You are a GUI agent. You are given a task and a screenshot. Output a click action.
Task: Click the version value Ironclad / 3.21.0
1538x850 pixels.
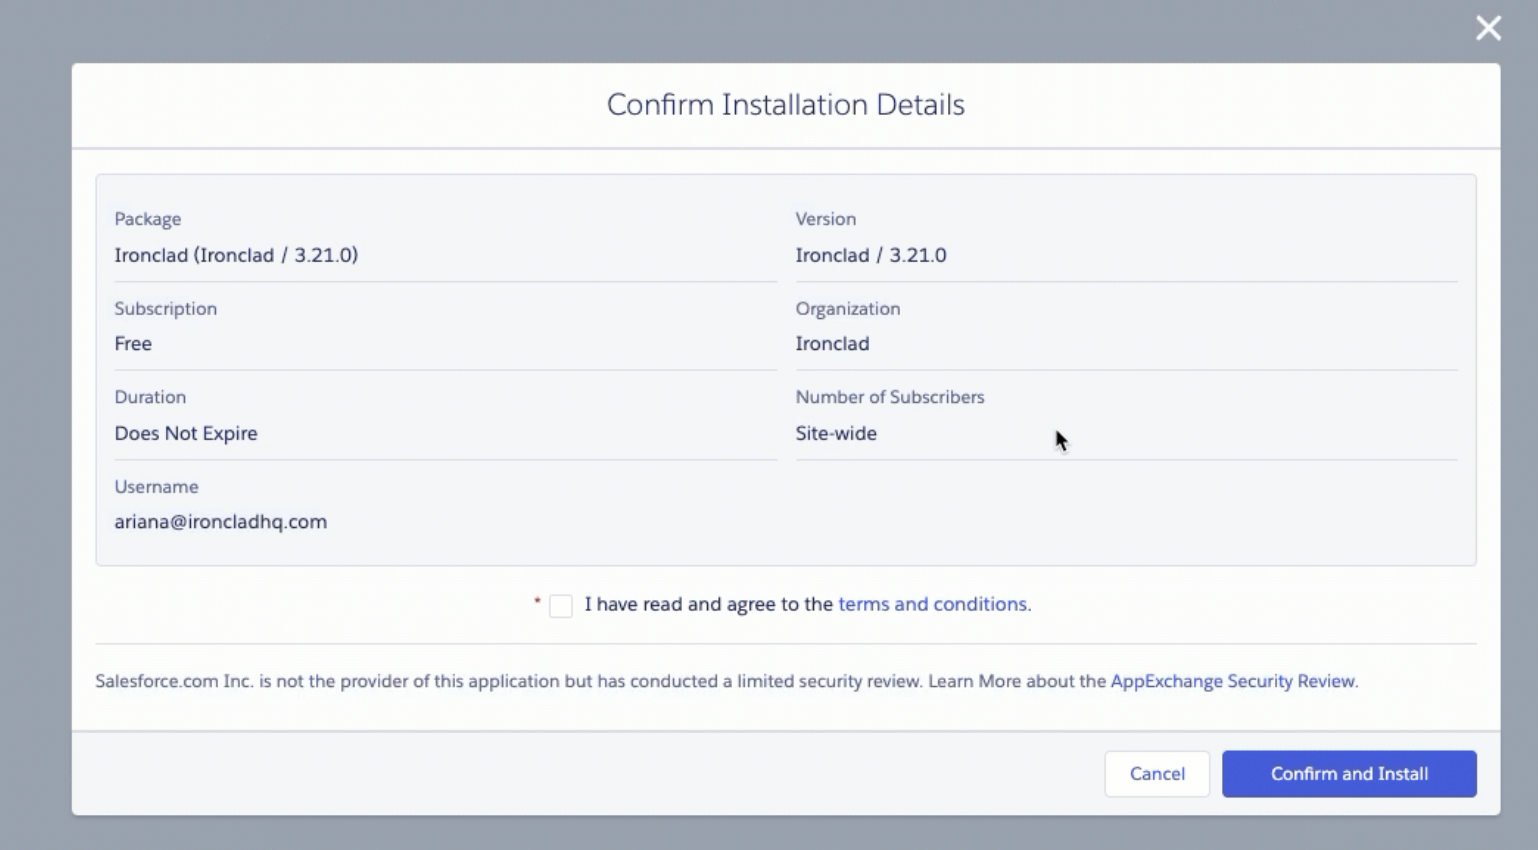point(871,255)
